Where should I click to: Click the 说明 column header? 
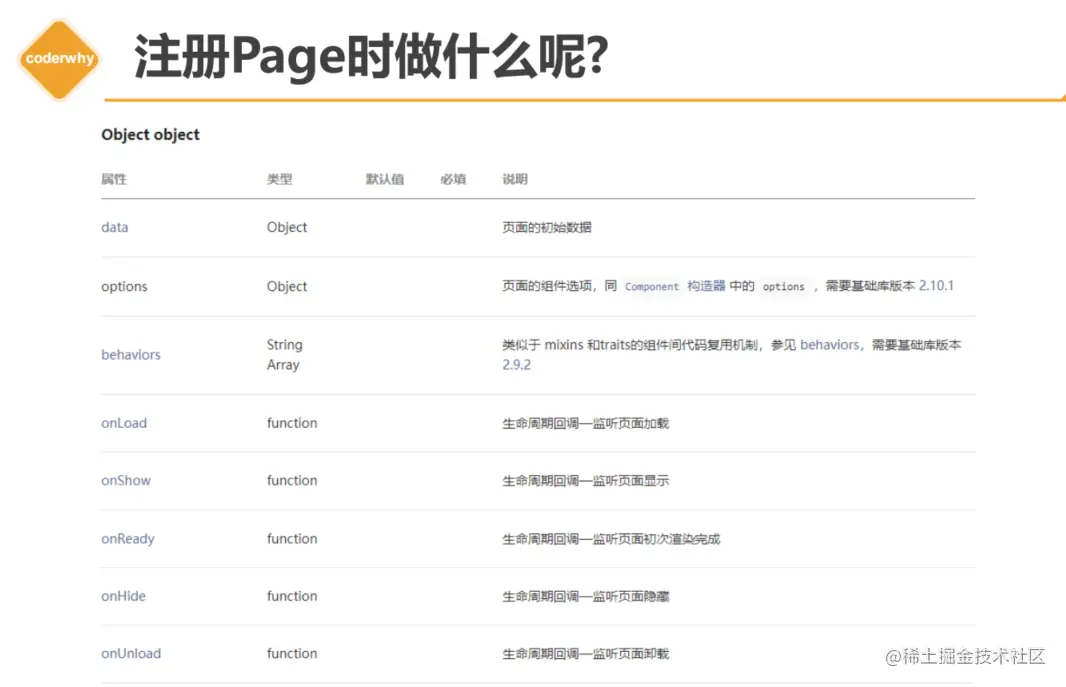(x=515, y=179)
